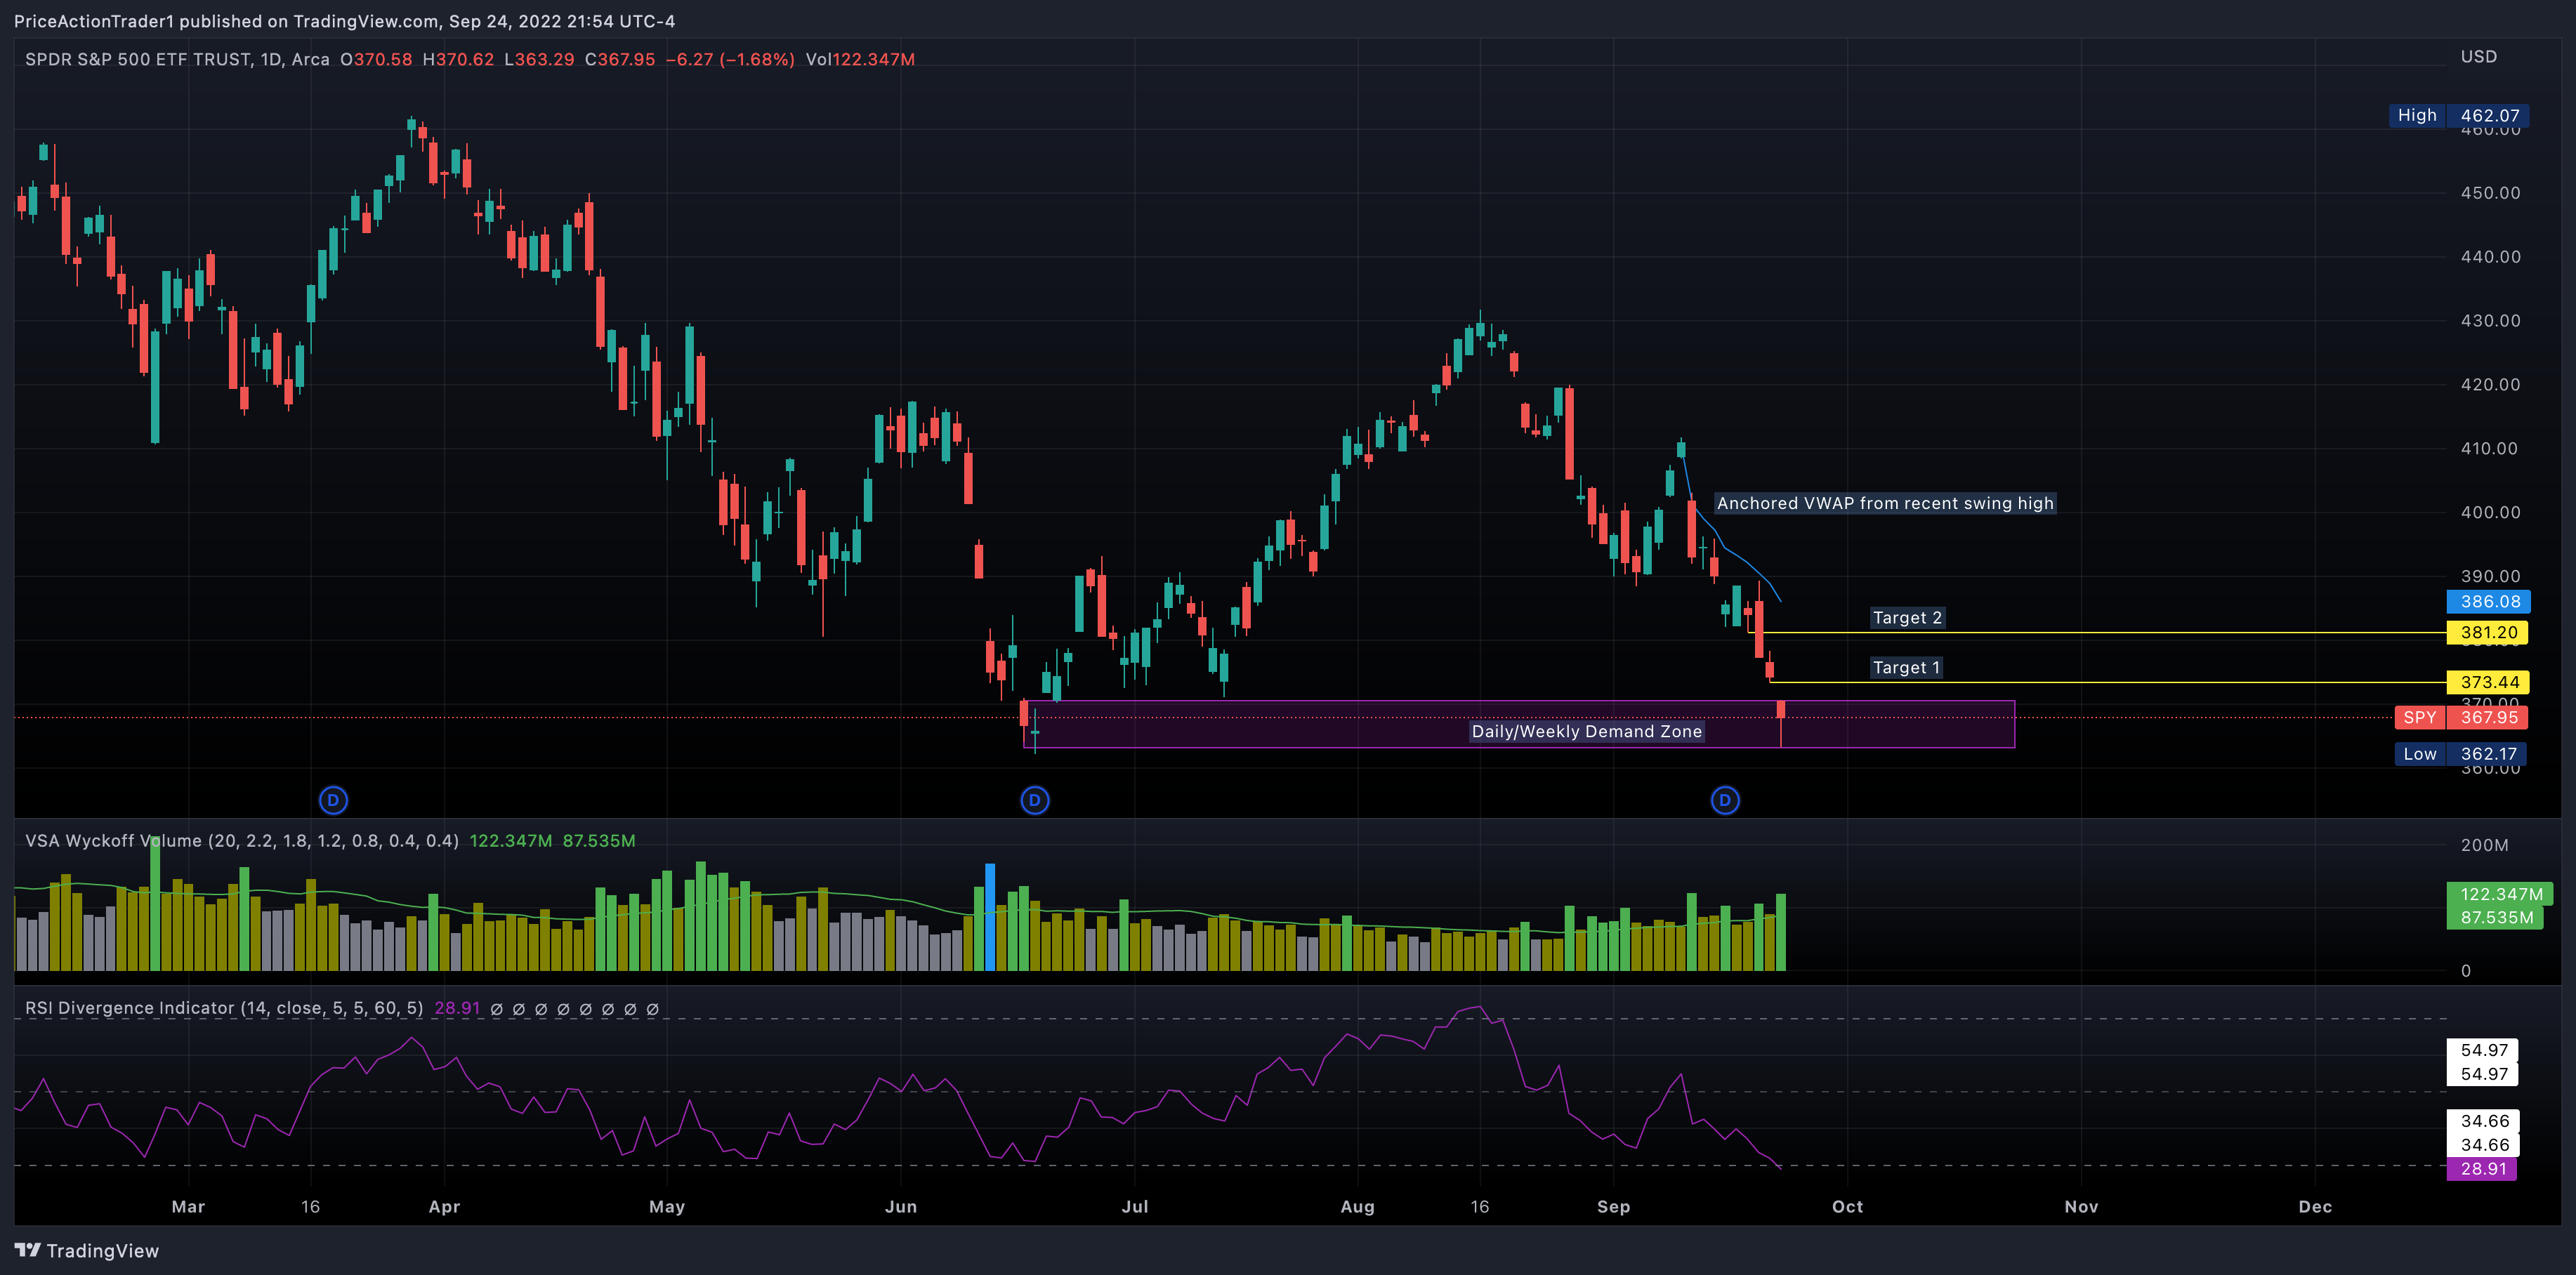Click the blue high-volume bar in June
Image resolution: width=2576 pixels, height=1275 pixels.
pos(990,917)
